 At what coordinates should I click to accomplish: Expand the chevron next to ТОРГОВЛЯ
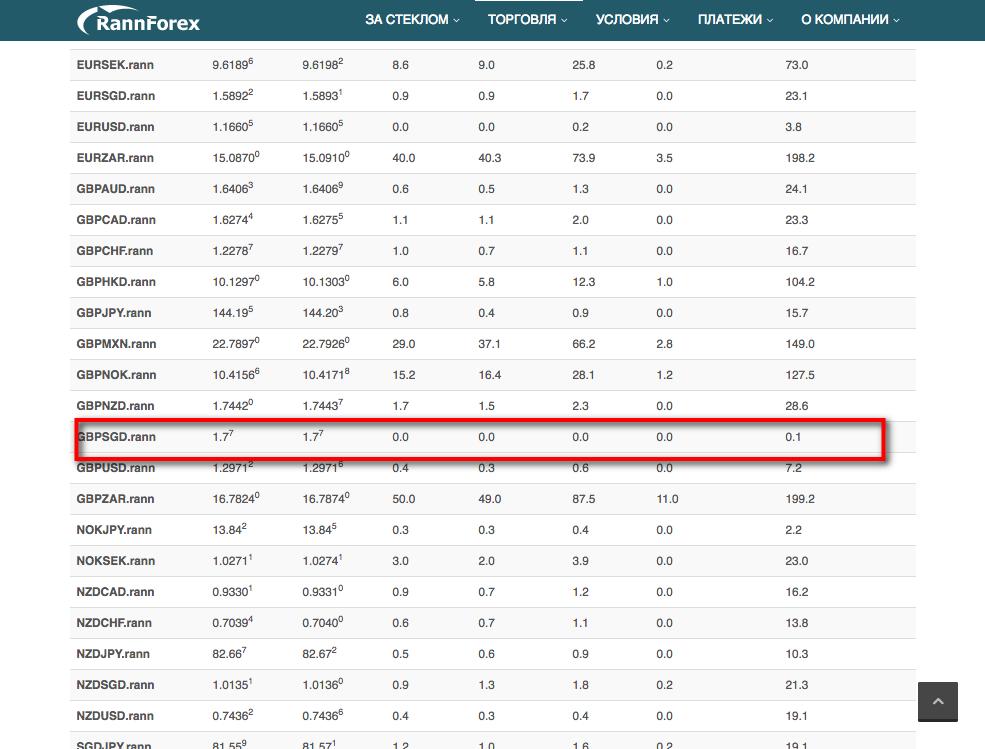[564, 21]
